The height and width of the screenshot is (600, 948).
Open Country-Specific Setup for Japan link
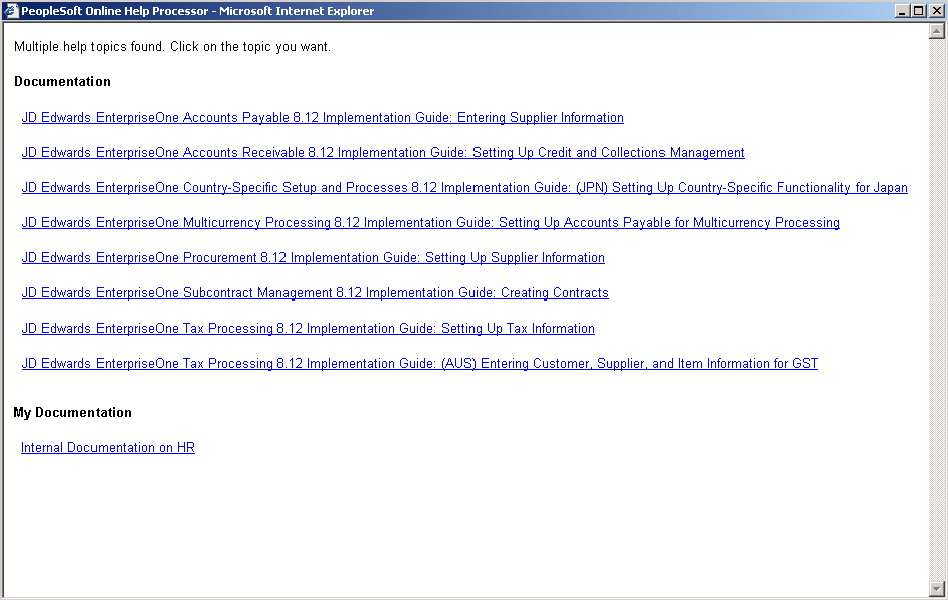point(464,188)
